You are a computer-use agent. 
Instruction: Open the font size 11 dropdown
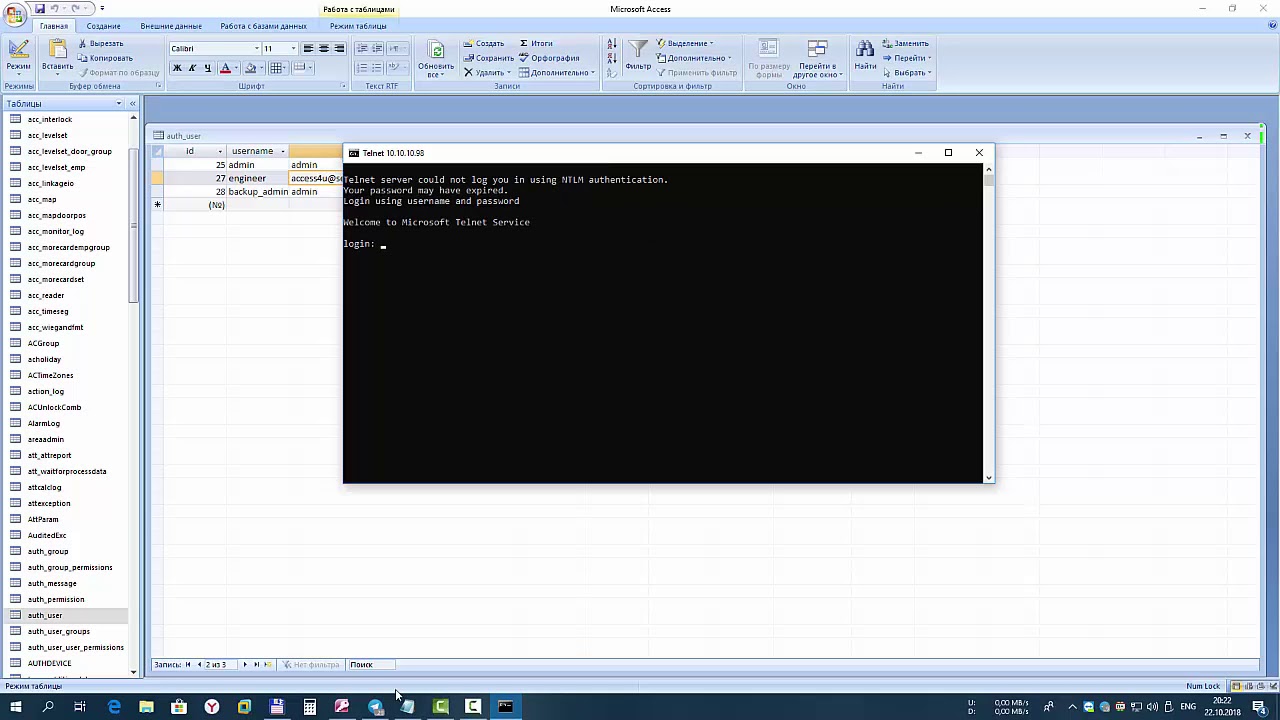pos(293,49)
